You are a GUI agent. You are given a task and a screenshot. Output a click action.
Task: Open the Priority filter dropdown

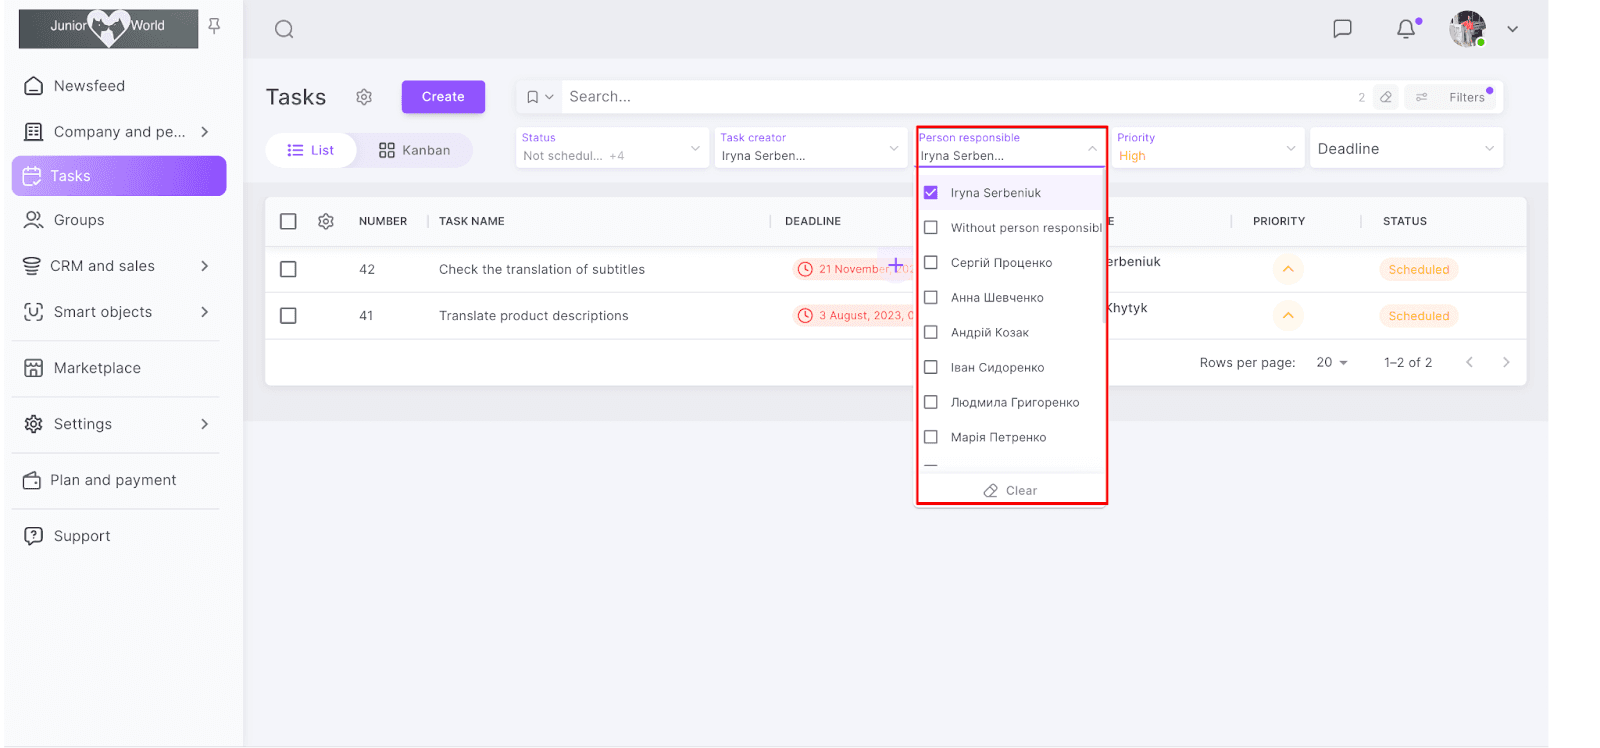point(1206,148)
